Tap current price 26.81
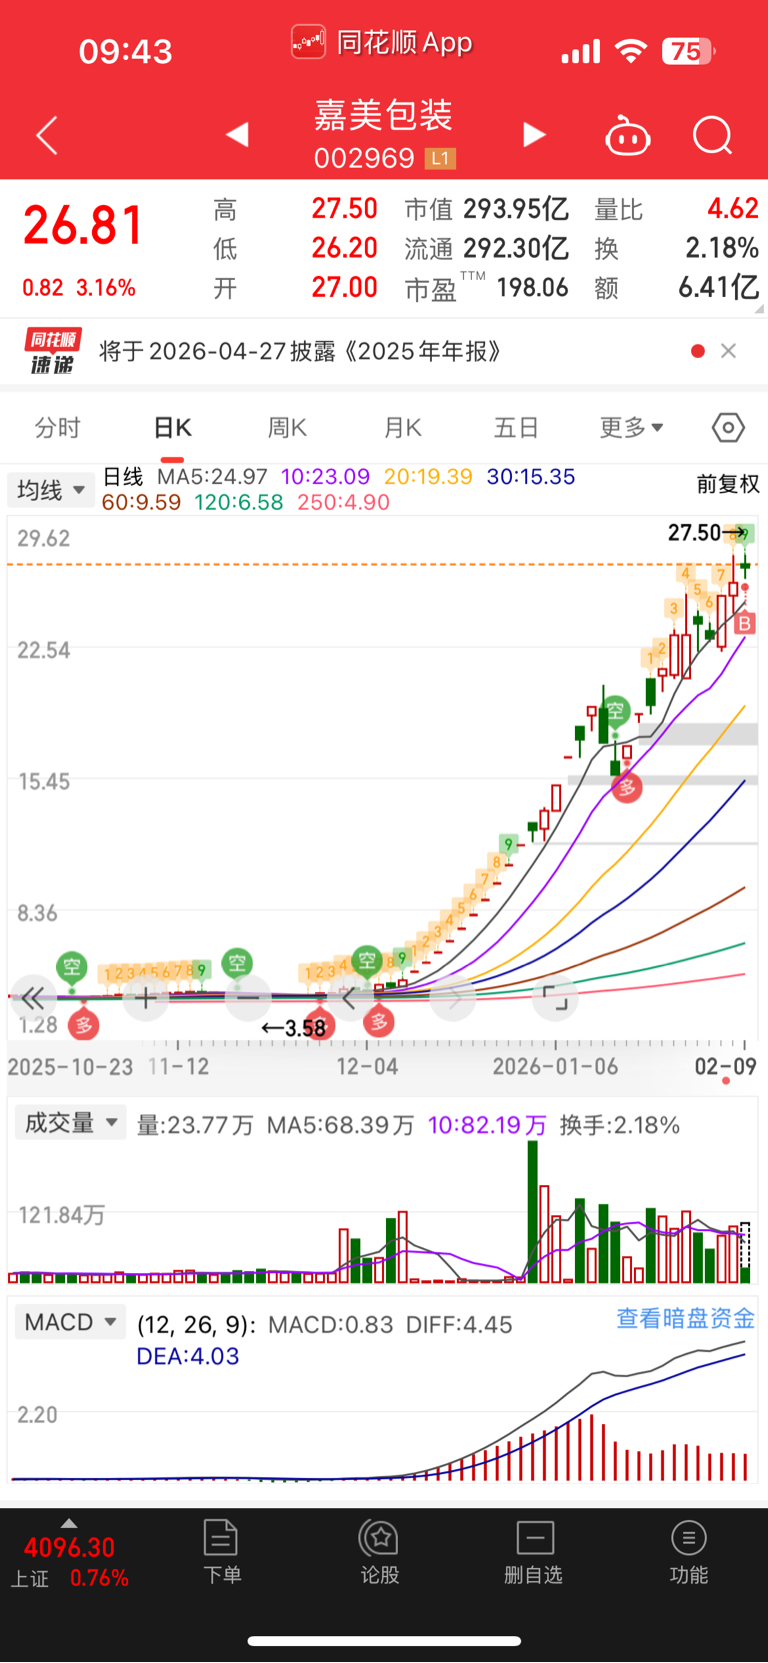 84,225
